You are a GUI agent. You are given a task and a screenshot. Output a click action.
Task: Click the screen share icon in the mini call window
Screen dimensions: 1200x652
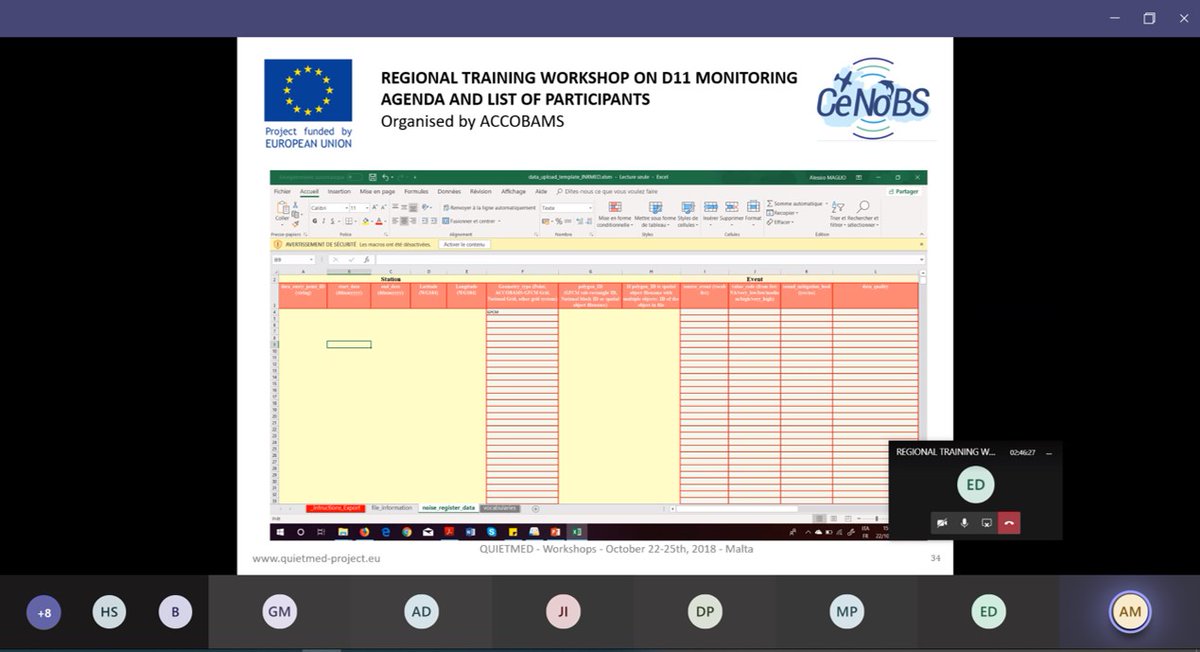pos(986,522)
